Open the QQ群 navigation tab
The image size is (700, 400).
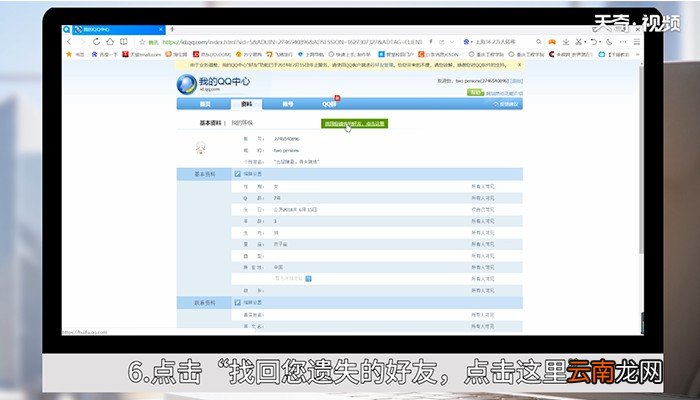click(x=329, y=104)
